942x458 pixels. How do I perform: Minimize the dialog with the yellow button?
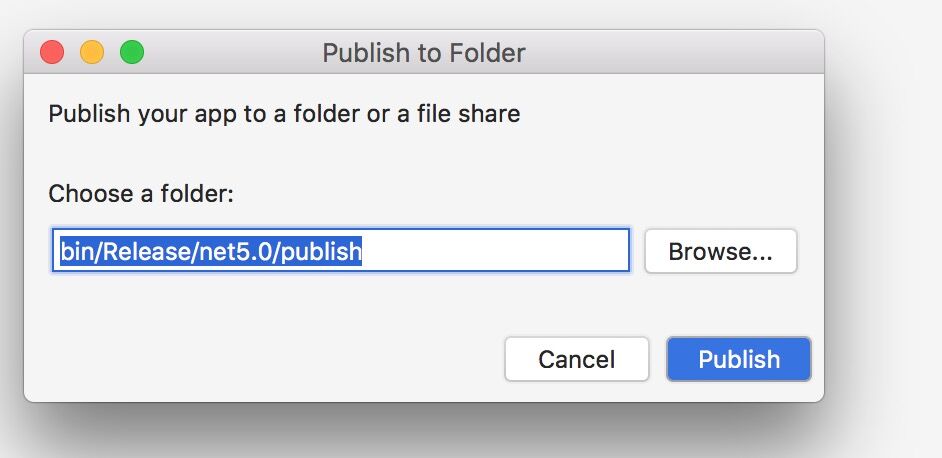pos(91,52)
